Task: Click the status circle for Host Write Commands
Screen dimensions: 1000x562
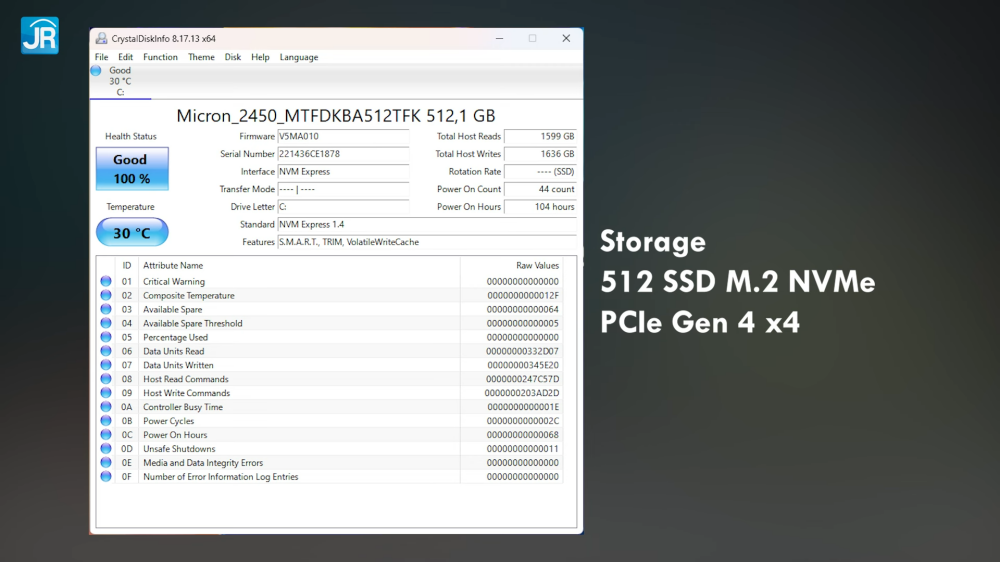Action: tap(106, 393)
